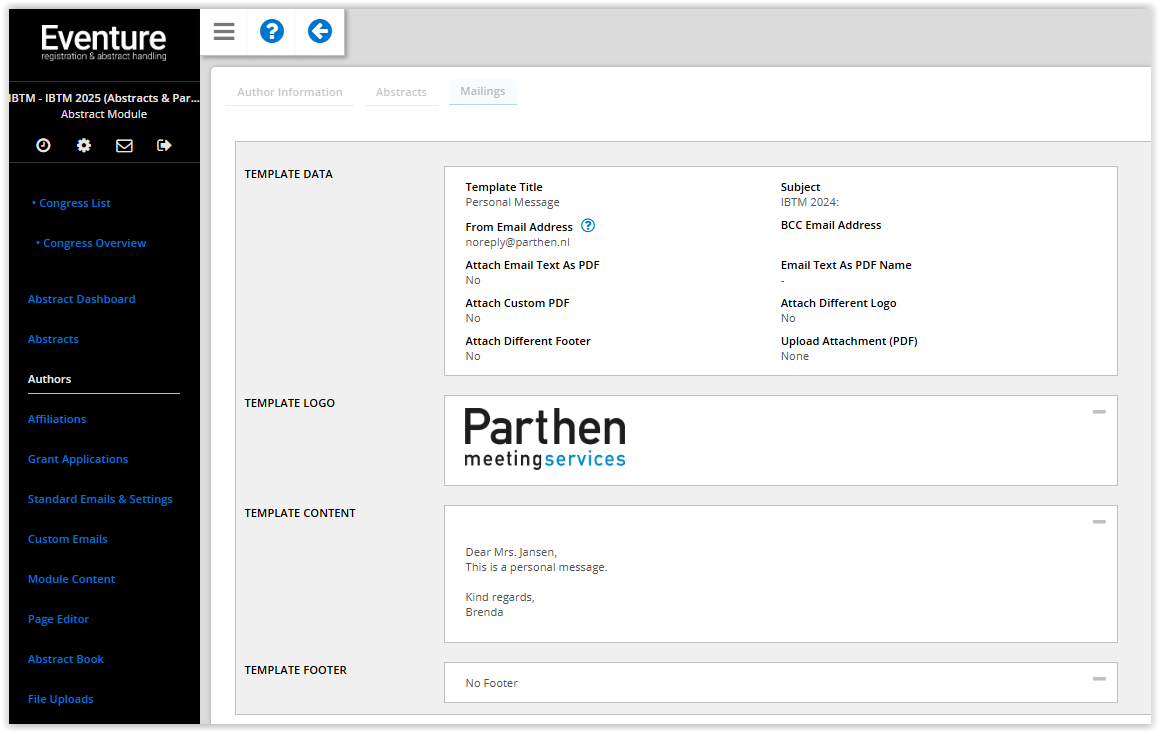Image resolution: width=1159 pixels, height=732 pixels.
Task: Open settings gear icon in sidebar
Action: coord(84,145)
